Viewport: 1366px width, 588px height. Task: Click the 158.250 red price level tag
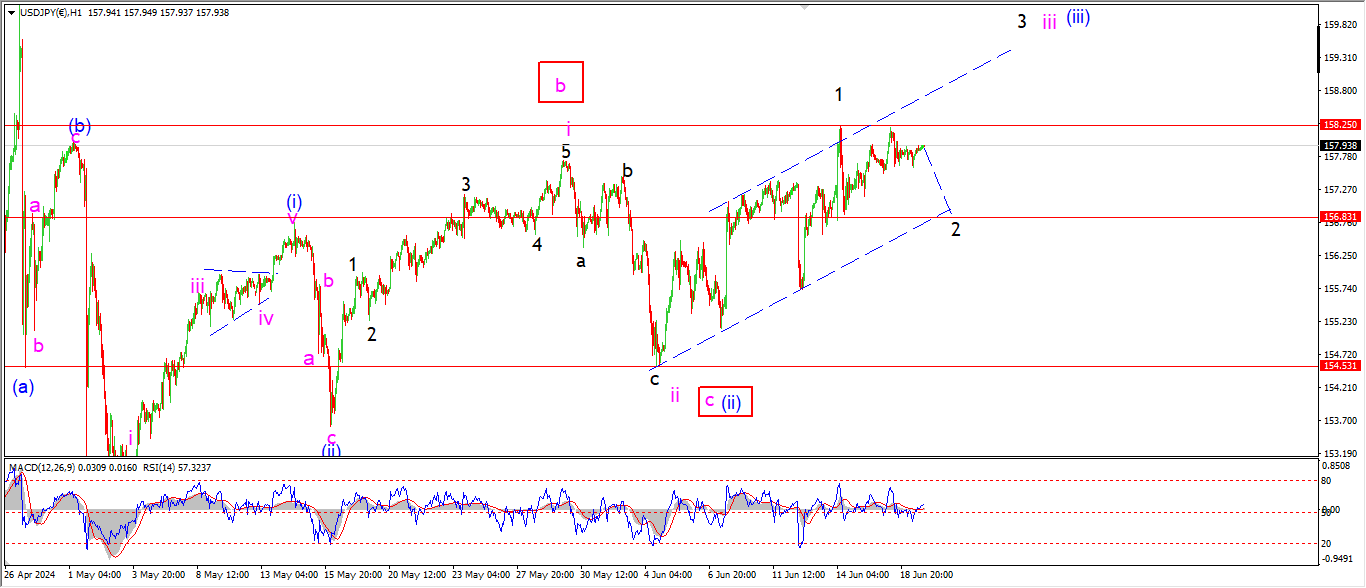1340,126
